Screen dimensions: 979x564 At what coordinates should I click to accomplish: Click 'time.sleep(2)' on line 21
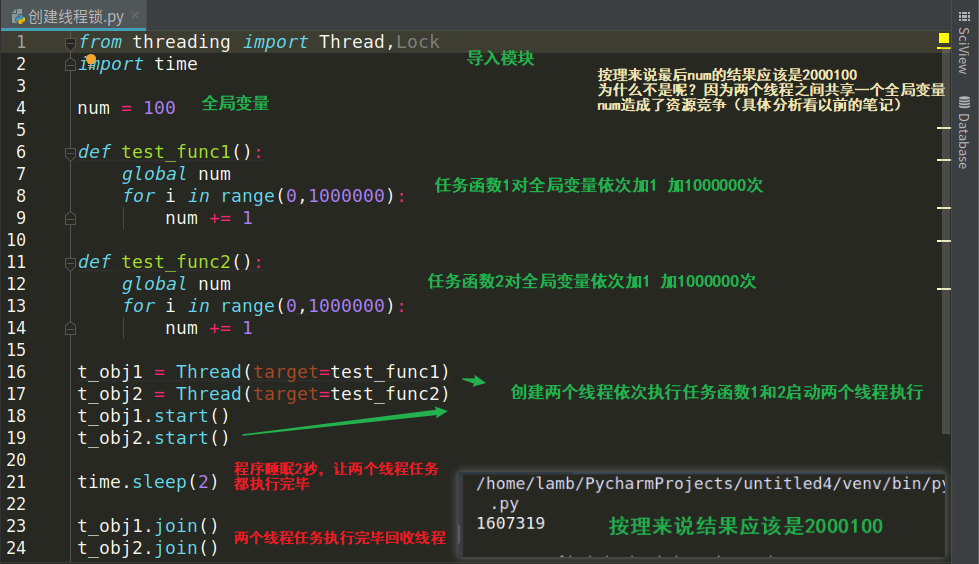point(148,482)
